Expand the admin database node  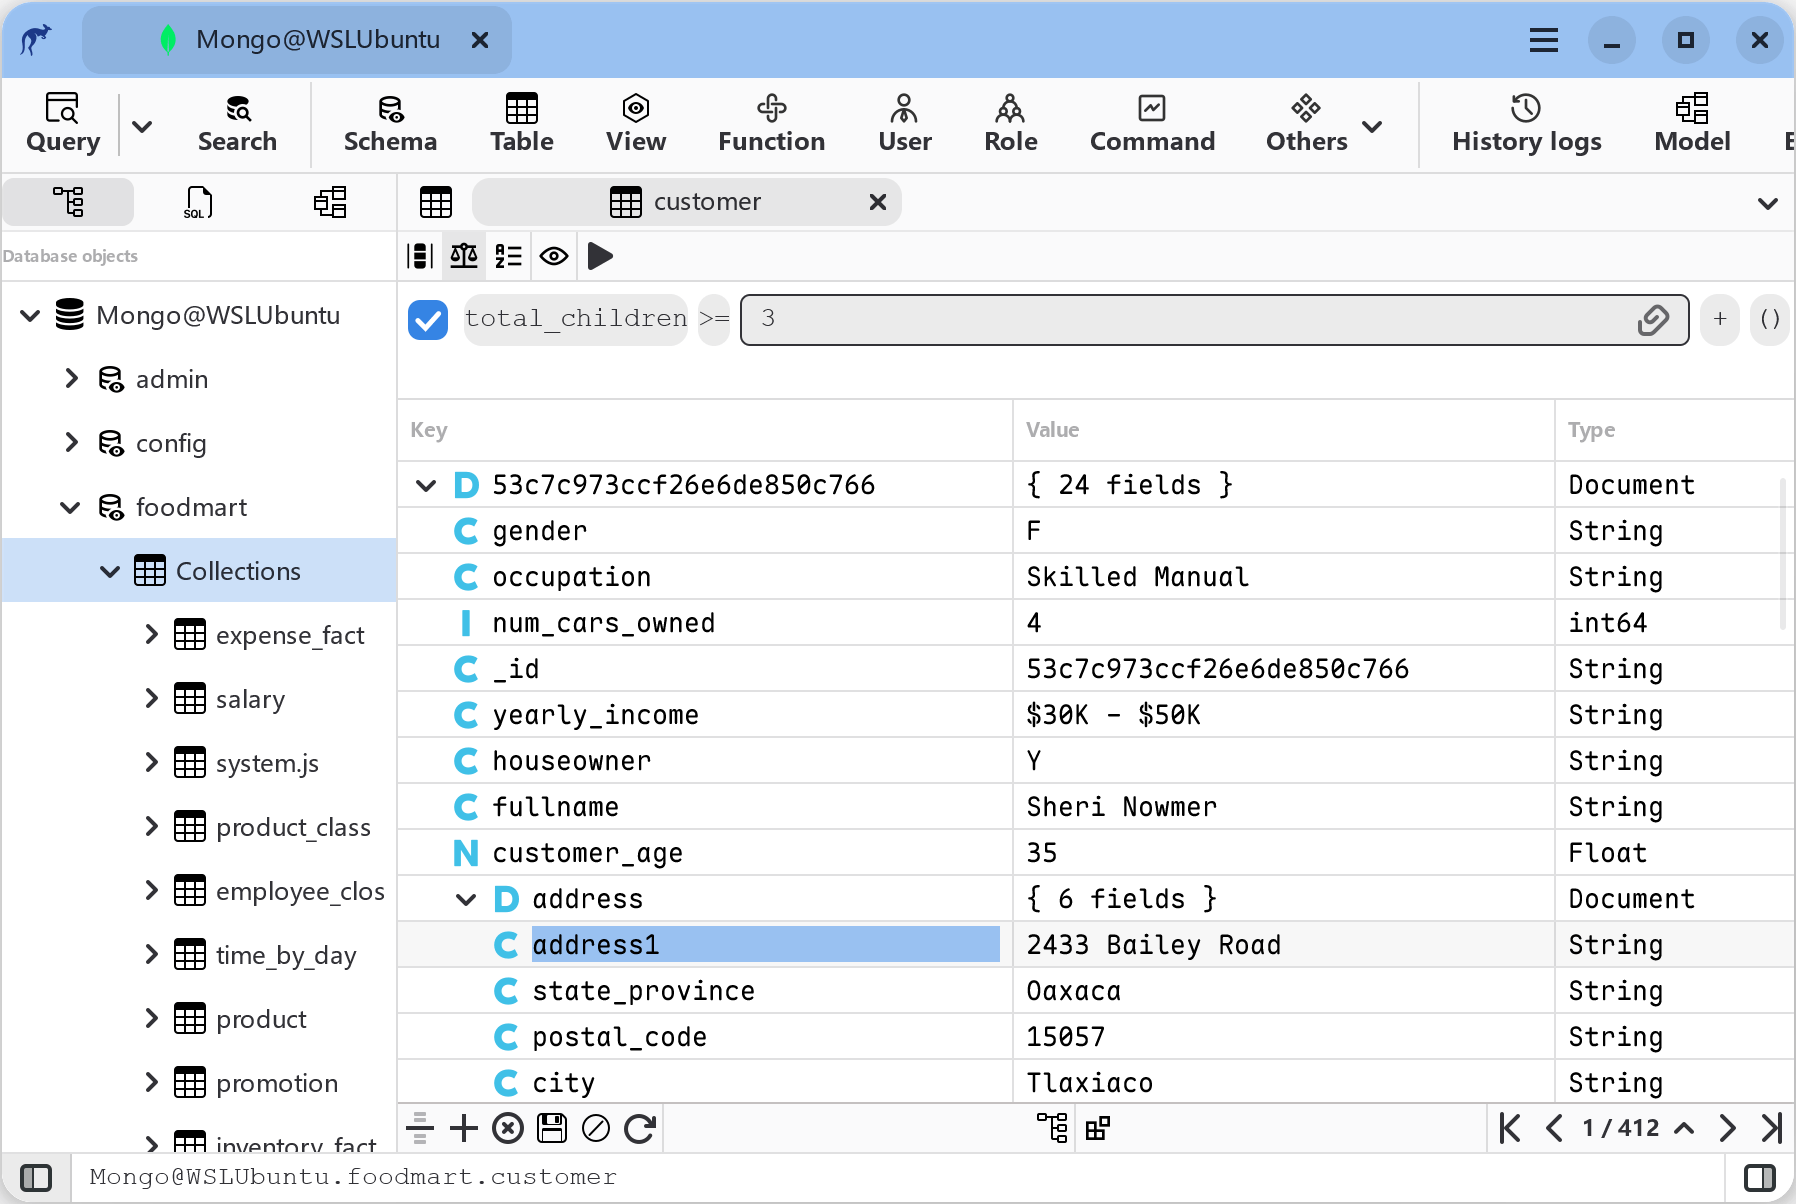[71, 379]
